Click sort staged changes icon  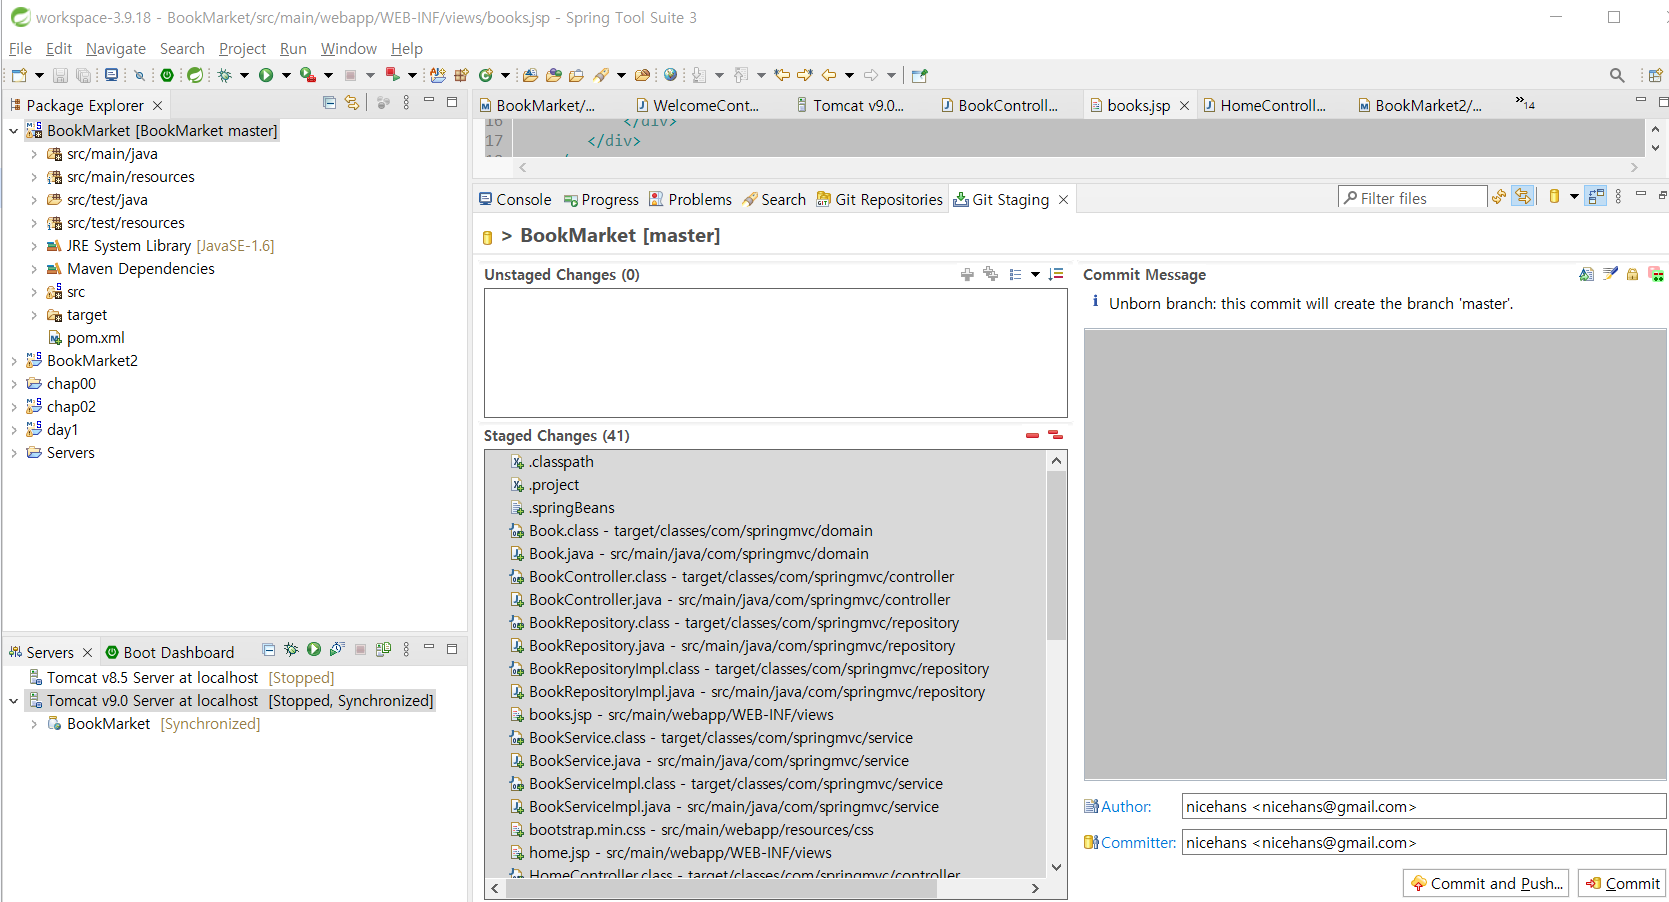tap(1056, 274)
